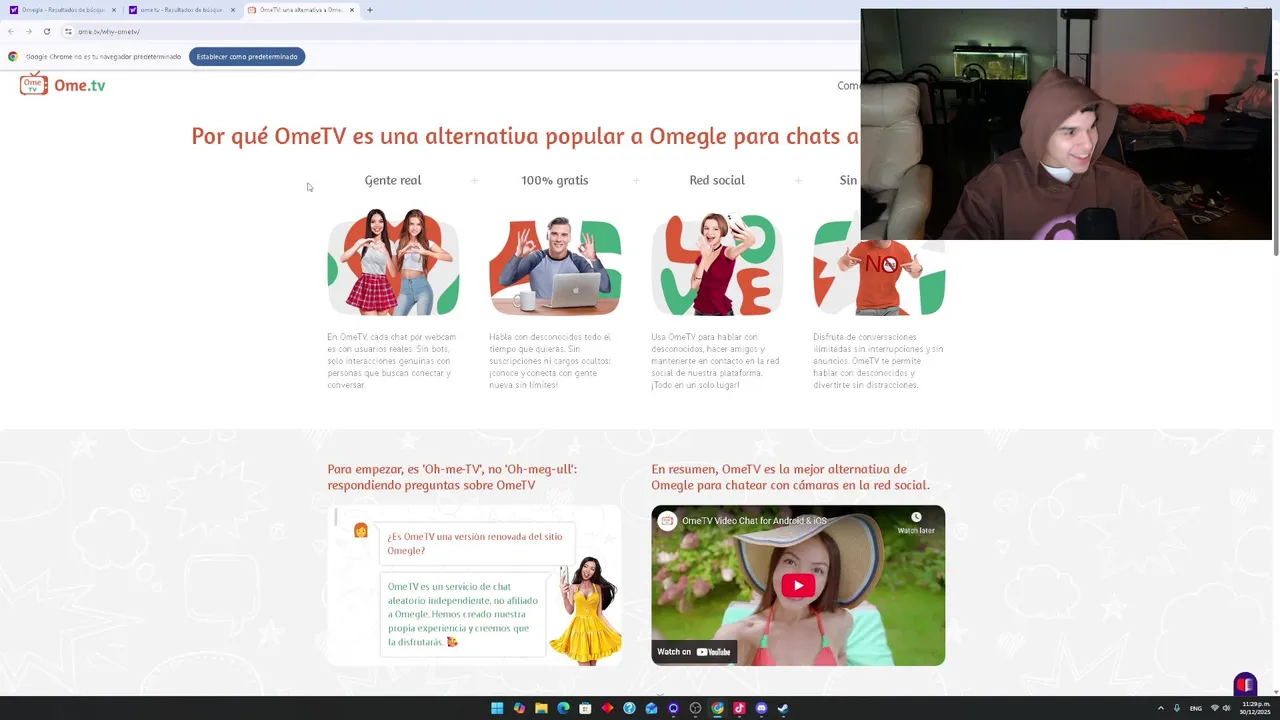Viewport: 1280px width, 720px height.
Task: Launch Microsoft Edge from the taskbar
Action: (x=563, y=708)
